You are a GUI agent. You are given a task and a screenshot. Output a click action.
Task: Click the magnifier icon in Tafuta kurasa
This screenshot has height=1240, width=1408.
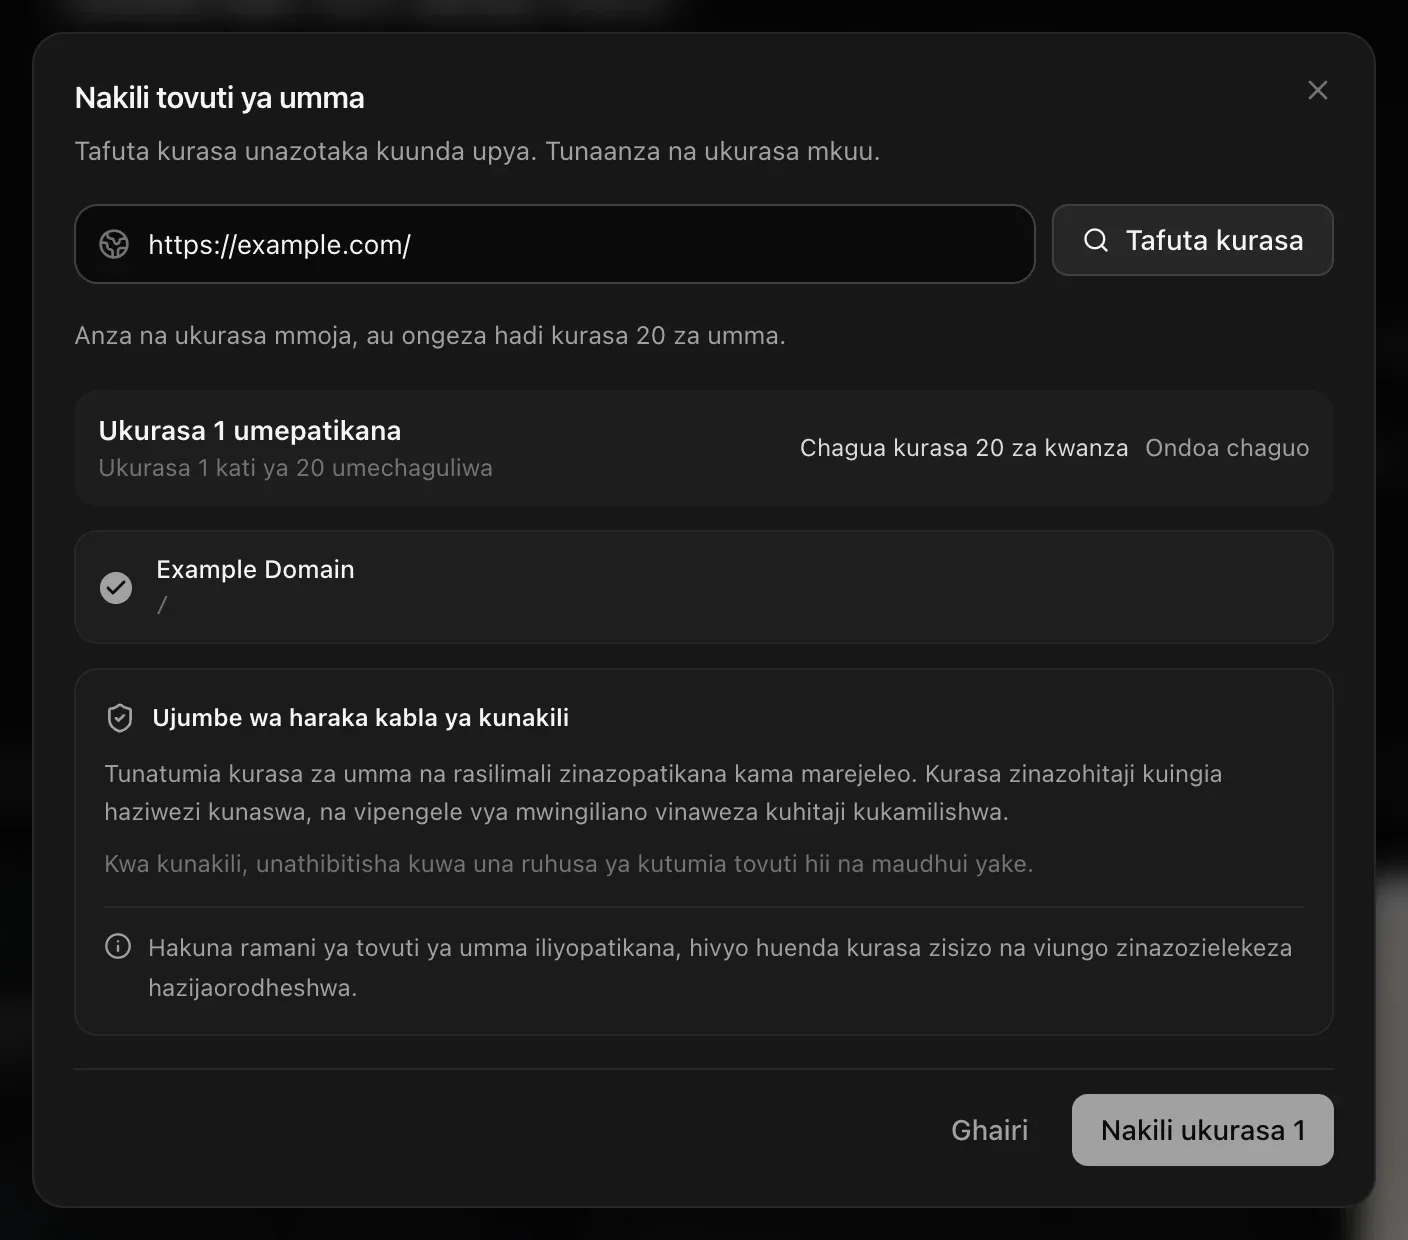[1096, 240]
